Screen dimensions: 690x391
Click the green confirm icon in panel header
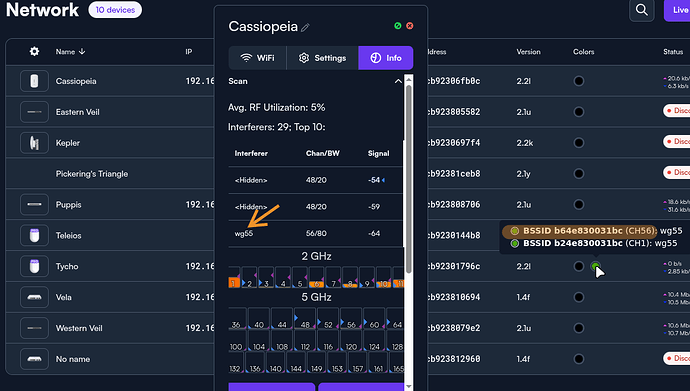click(x=398, y=26)
